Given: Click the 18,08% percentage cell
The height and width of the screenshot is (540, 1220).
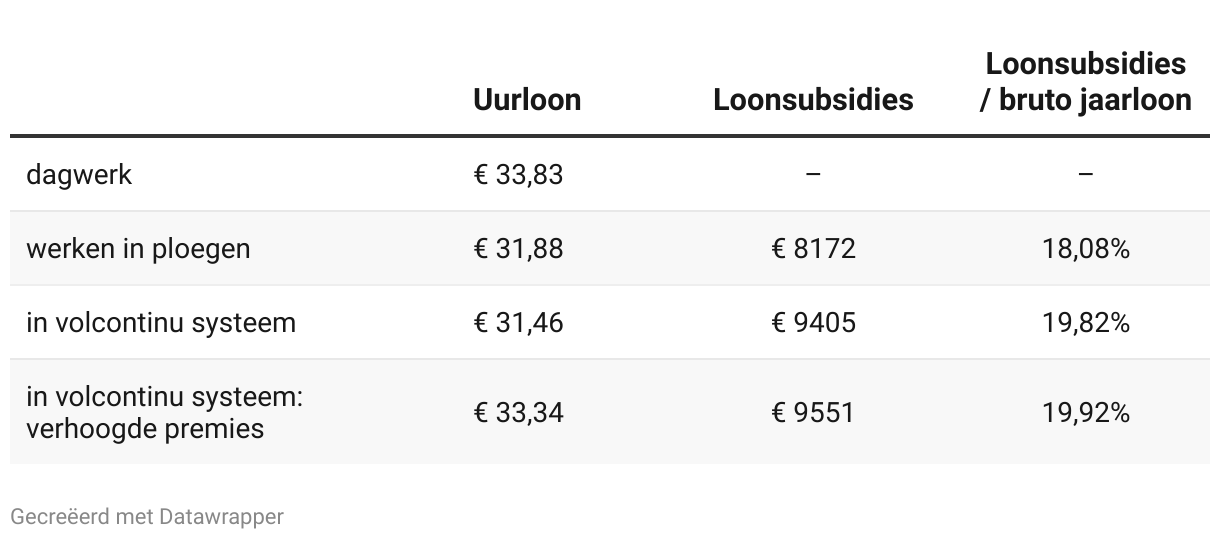Looking at the screenshot, I should click(x=1086, y=249).
